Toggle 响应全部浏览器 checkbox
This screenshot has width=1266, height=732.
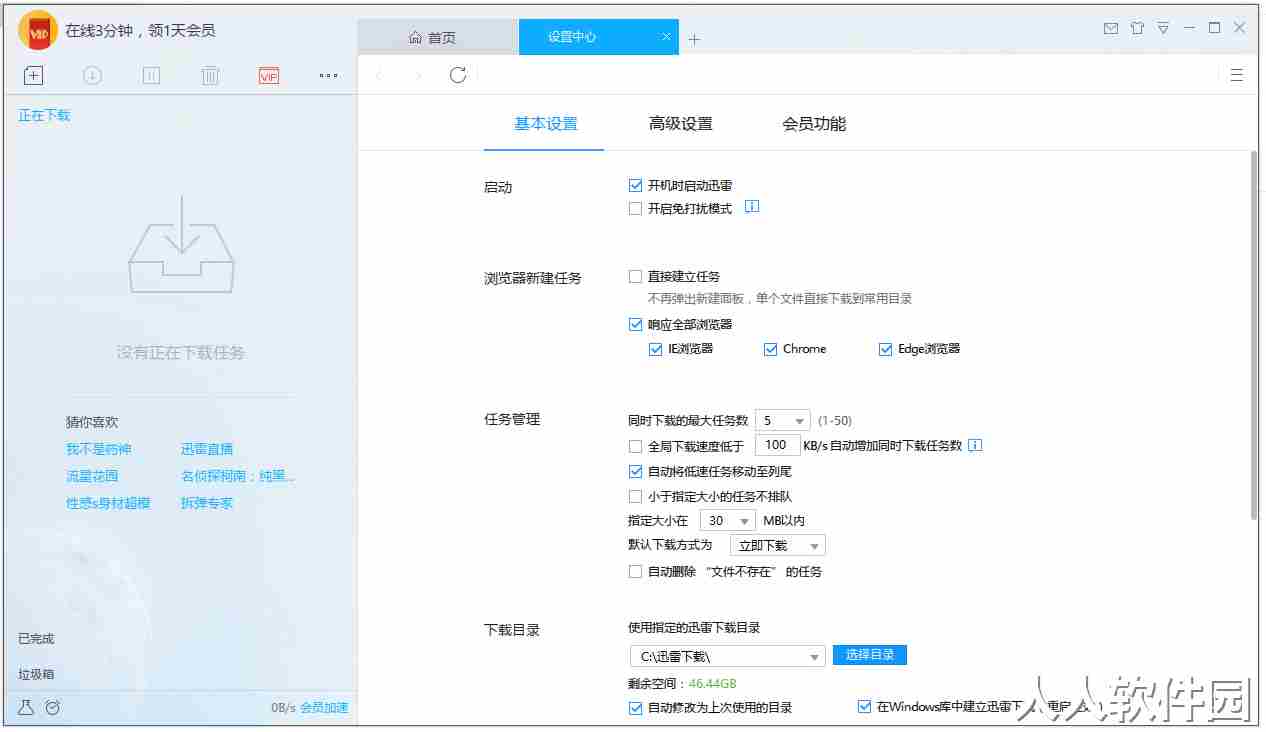pyautogui.click(x=635, y=324)
